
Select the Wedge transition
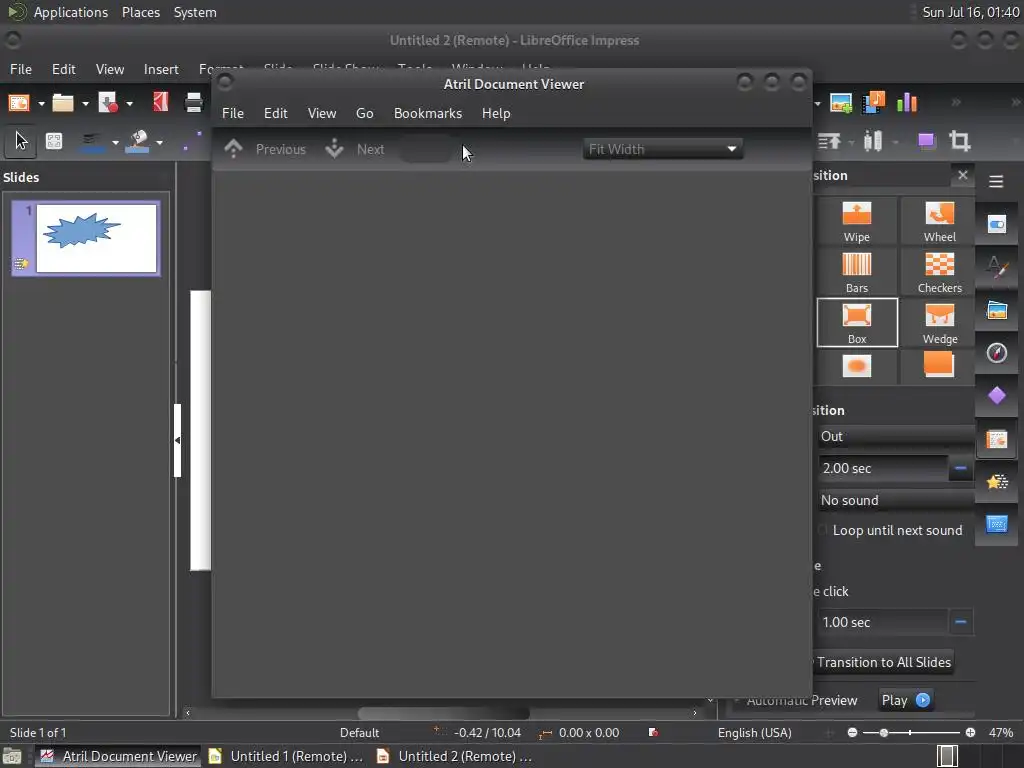(x=939, y=324)
